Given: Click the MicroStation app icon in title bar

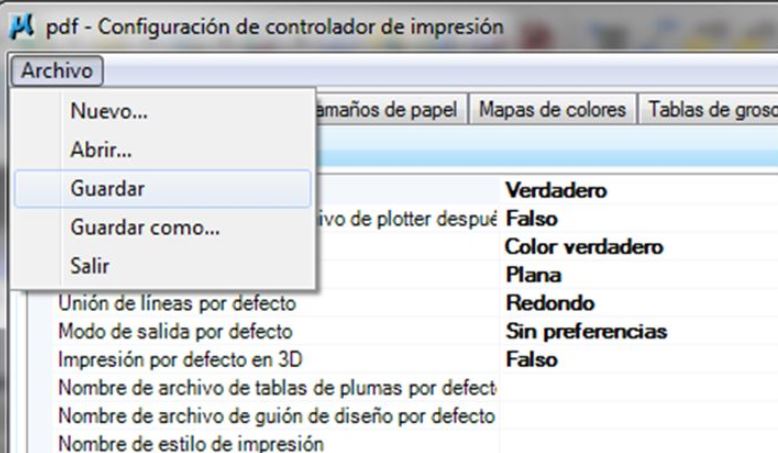Looking at the screenshot, I should (21, 27).
